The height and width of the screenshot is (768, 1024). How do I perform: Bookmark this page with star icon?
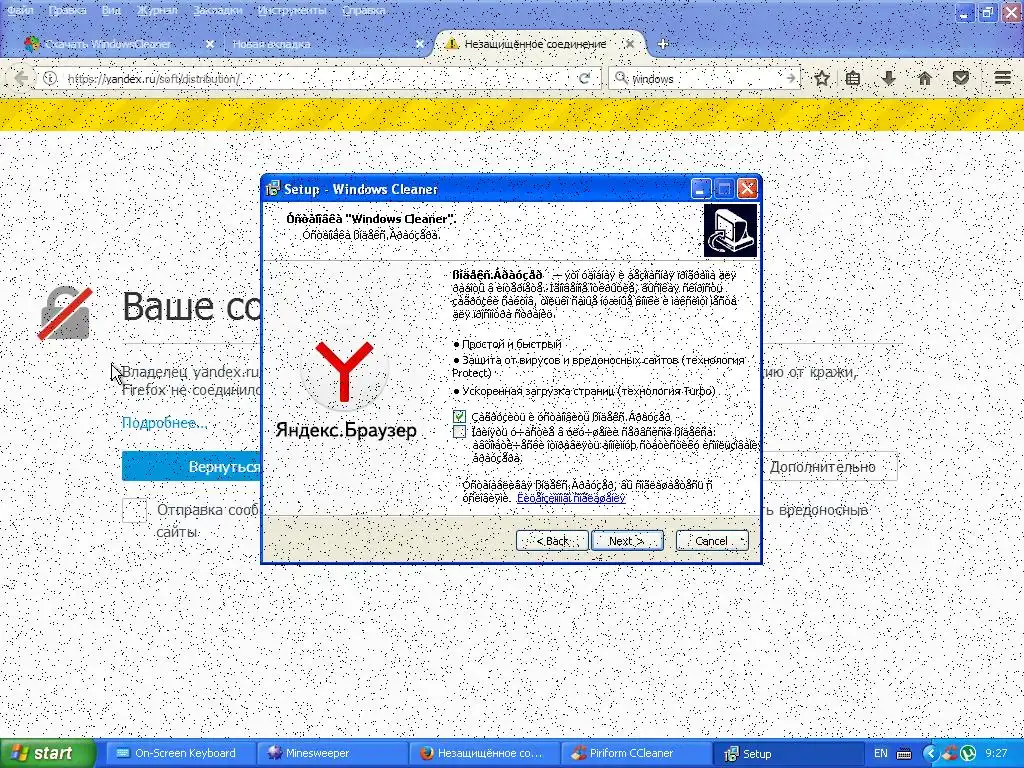click(822, 78)
